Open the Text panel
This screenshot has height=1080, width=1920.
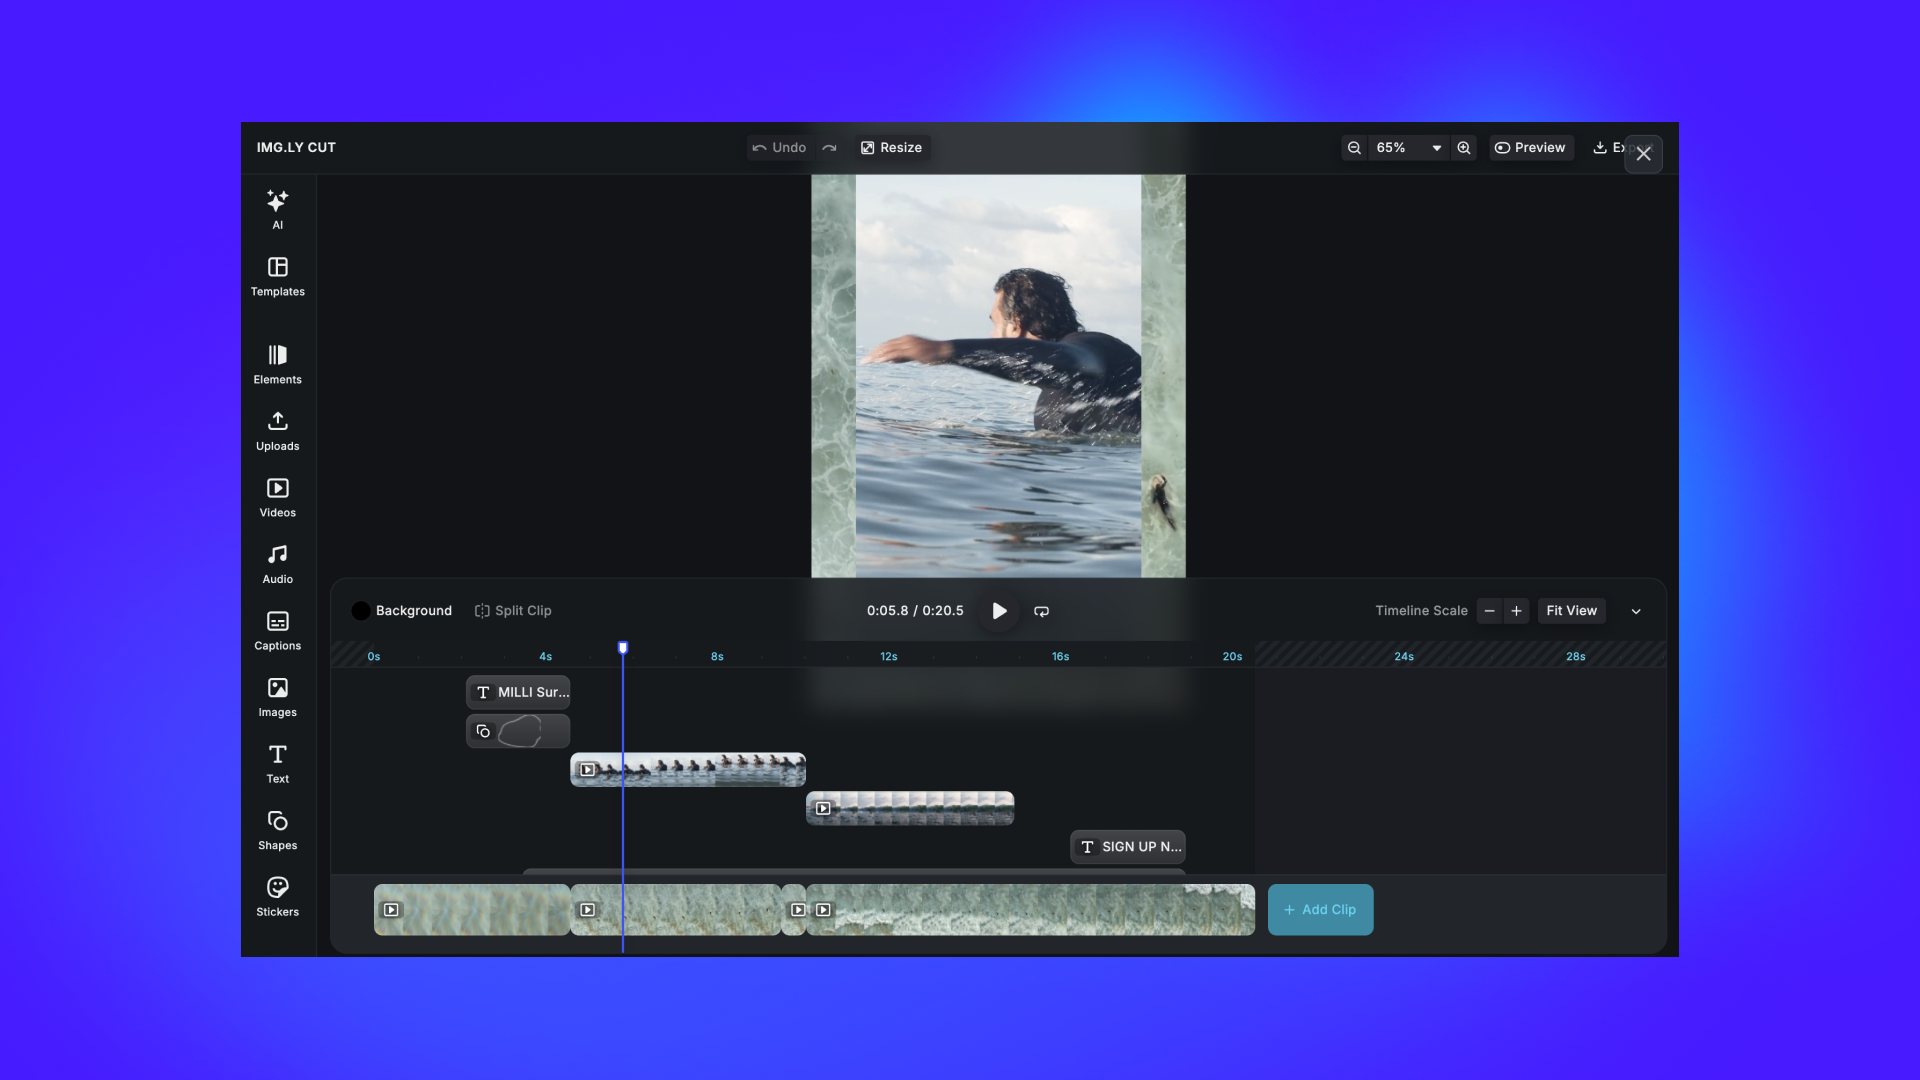(277, 761)
